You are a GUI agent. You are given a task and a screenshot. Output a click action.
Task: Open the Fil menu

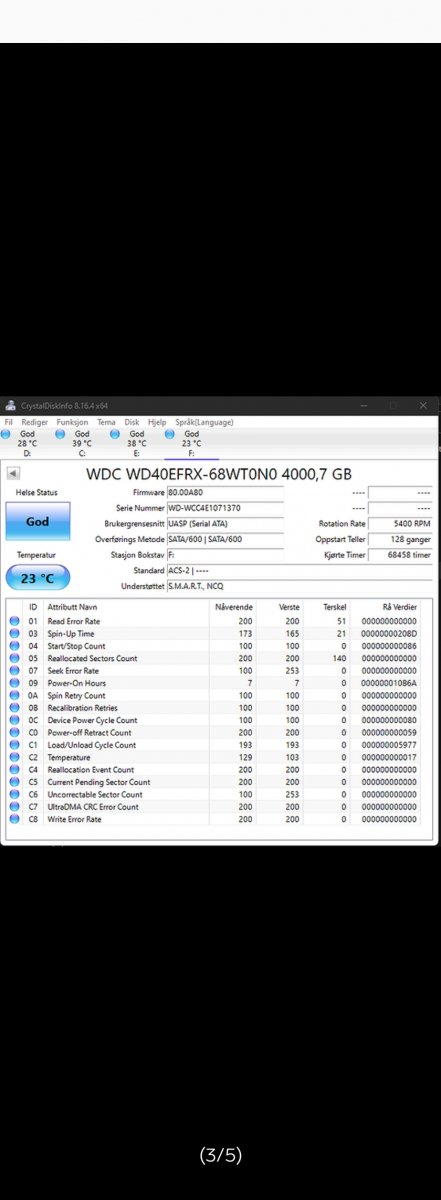pos(8,423)
